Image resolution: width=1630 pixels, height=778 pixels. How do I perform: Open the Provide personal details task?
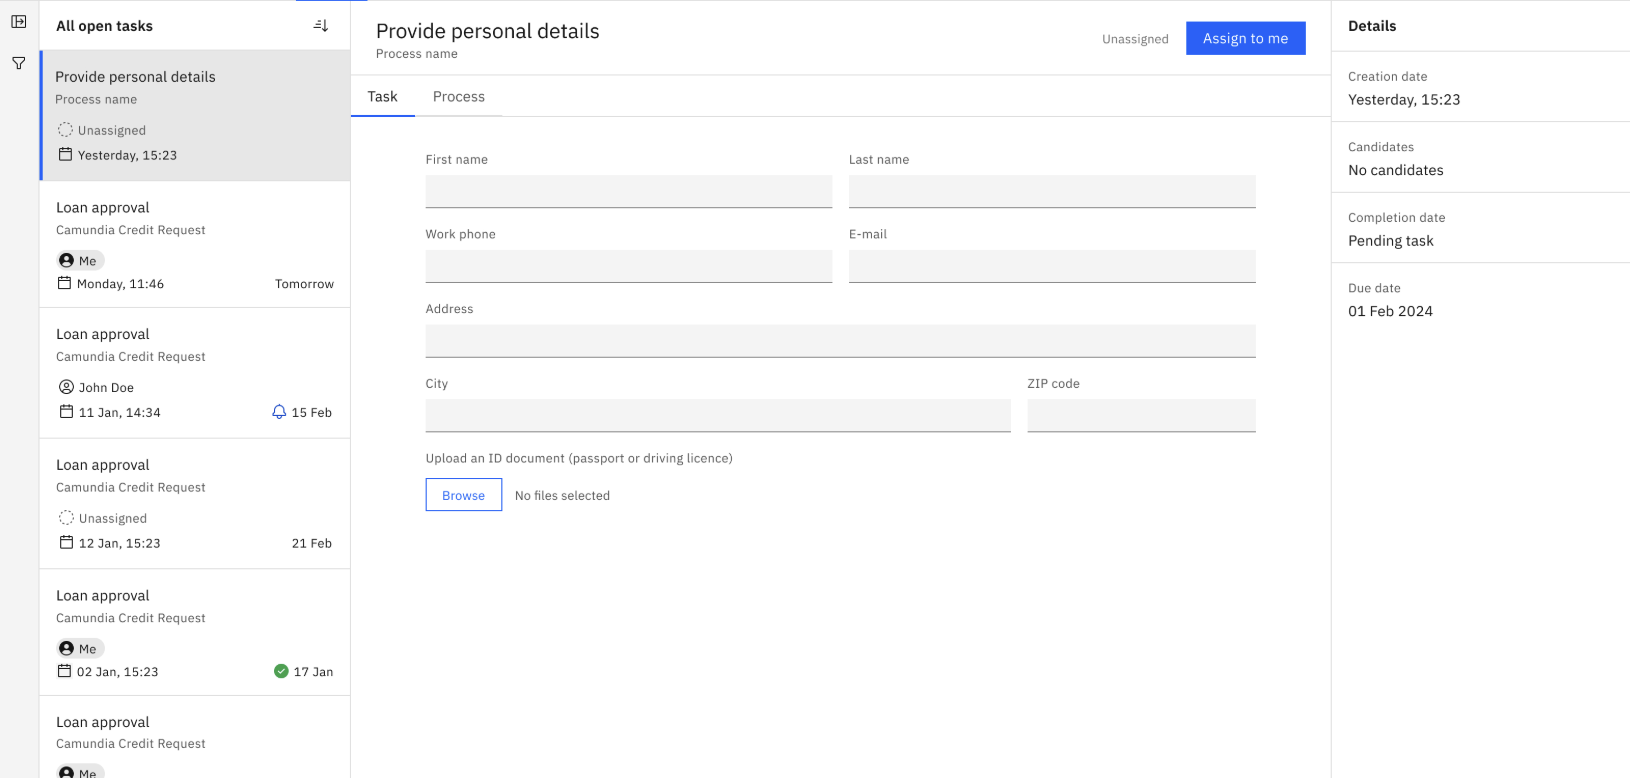pyautogui.click(x=195, y=116)
